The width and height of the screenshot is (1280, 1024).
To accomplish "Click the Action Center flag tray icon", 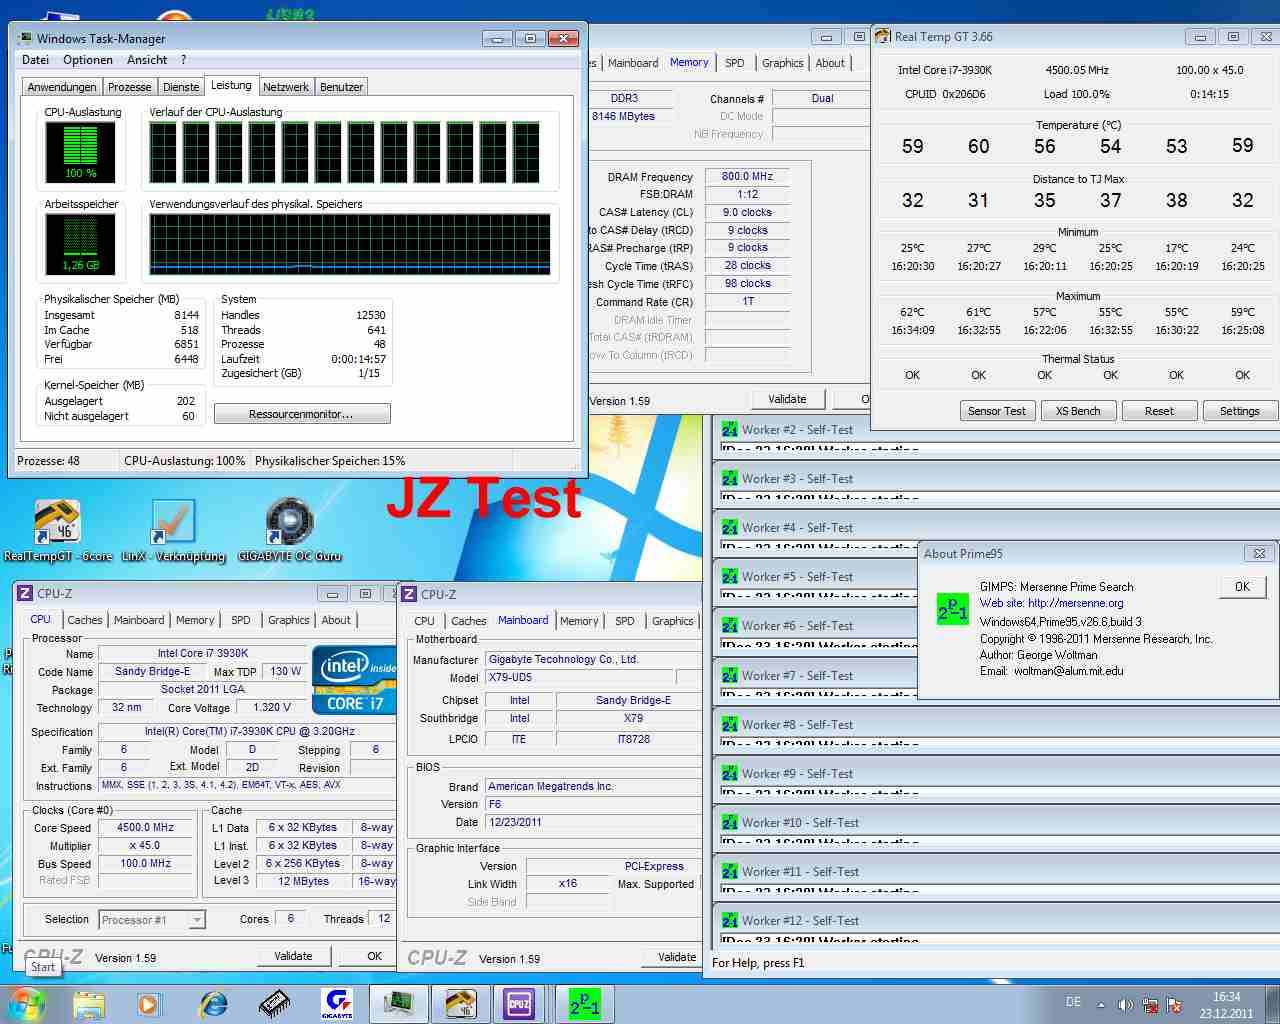I will point(1175,1004).
